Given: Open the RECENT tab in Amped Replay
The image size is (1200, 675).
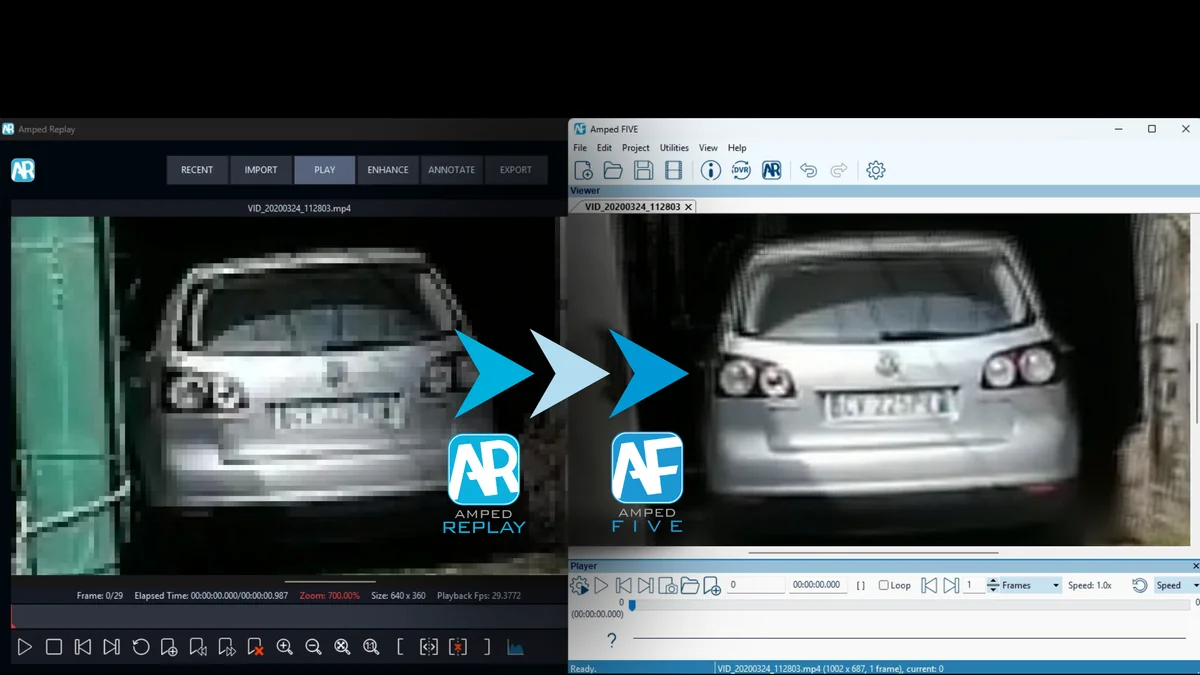Looking at the screenshot, I should pos(197,170).
